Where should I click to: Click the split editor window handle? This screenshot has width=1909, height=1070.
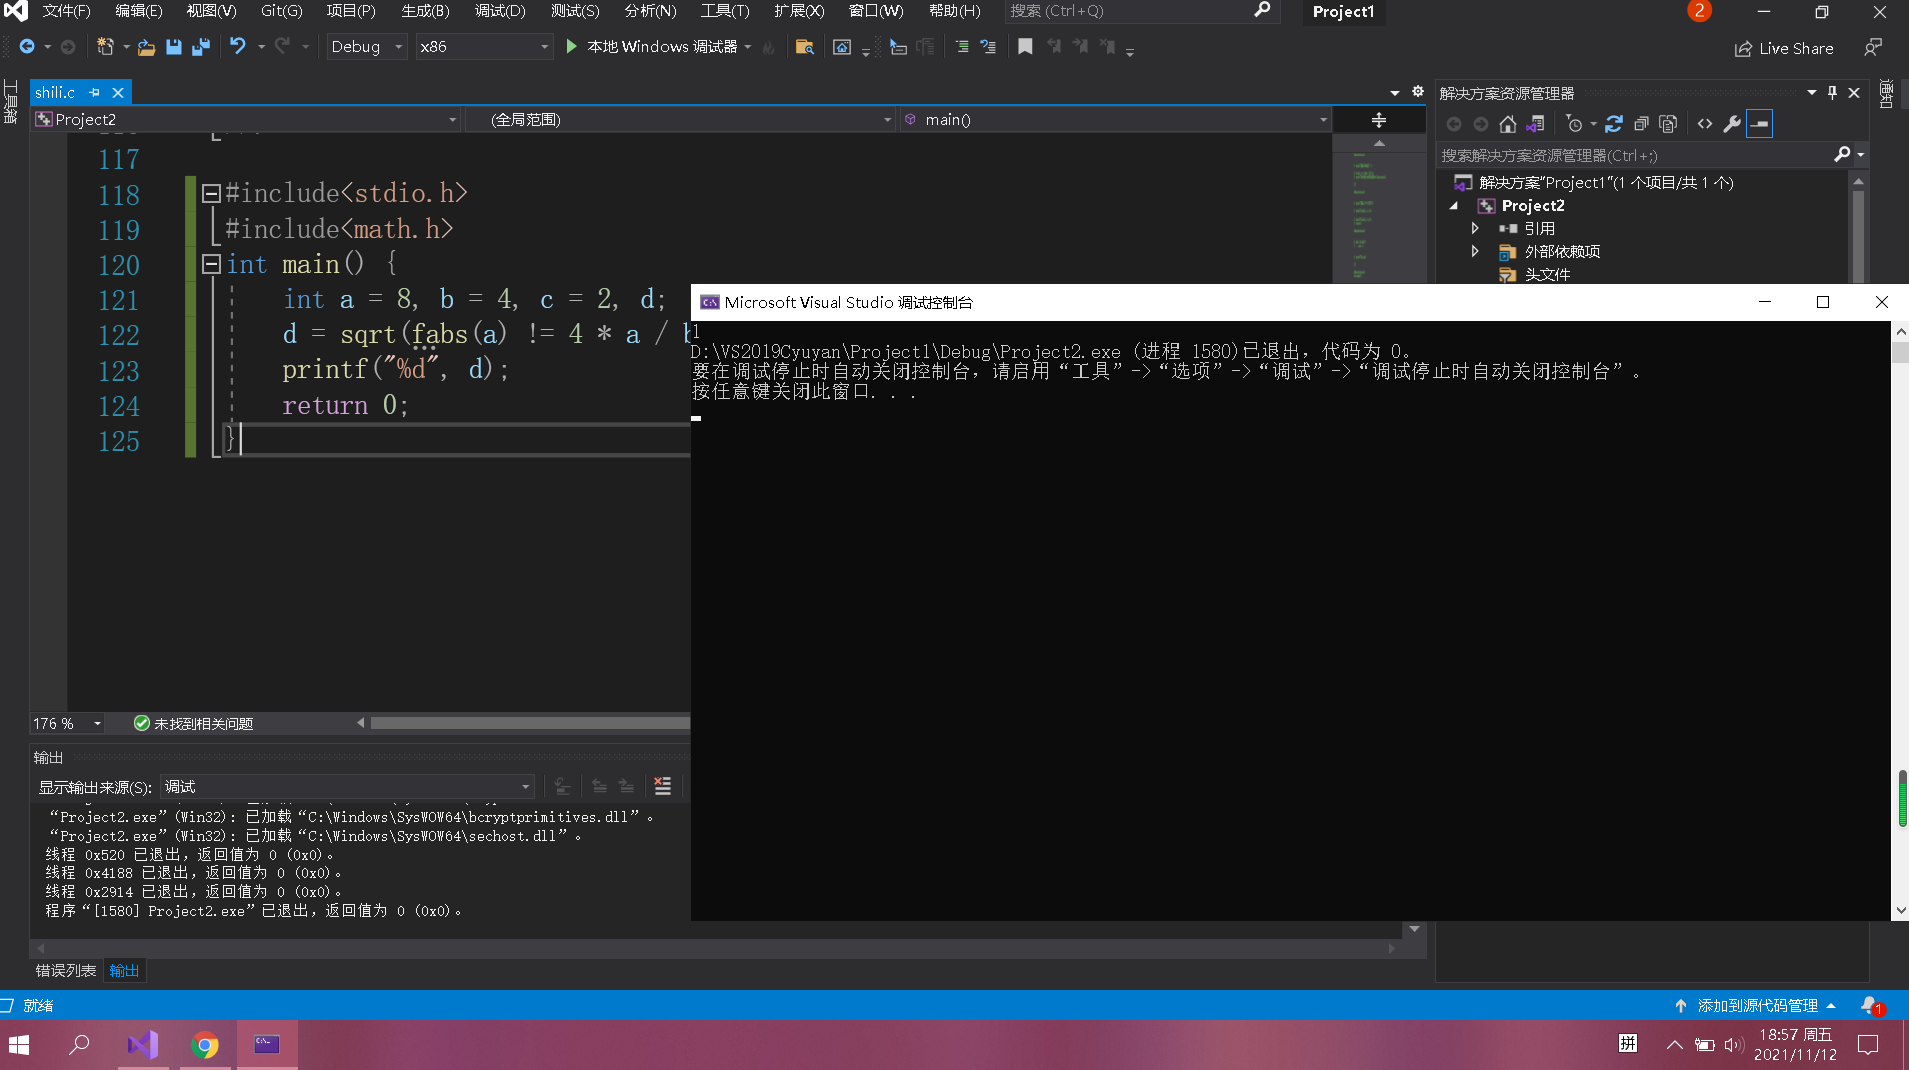1378,120
